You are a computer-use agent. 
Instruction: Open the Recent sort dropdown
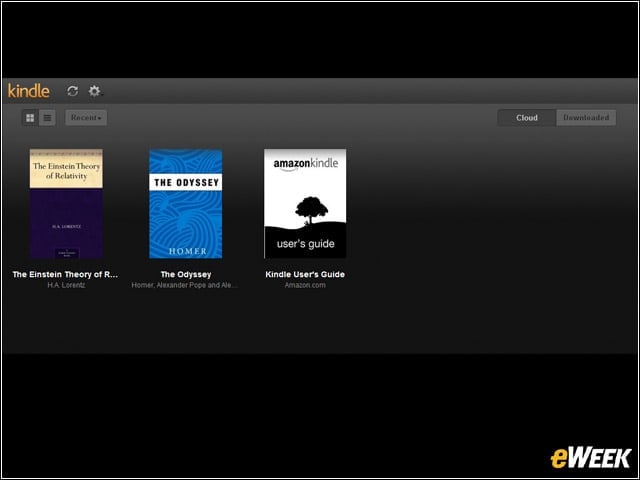(x=86, y=118)
